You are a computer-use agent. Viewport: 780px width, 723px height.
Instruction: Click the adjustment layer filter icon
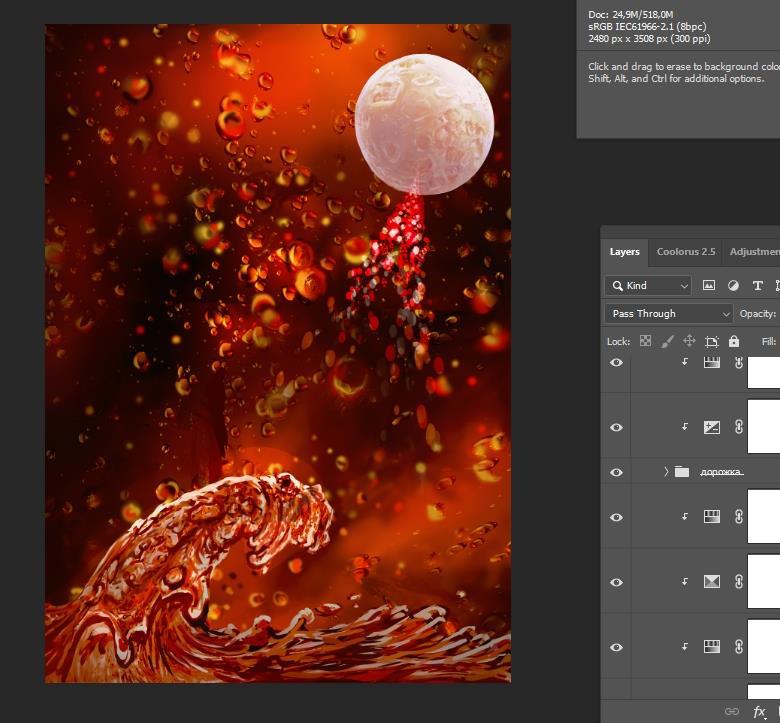pyautogui.click(x=733, y=286)
